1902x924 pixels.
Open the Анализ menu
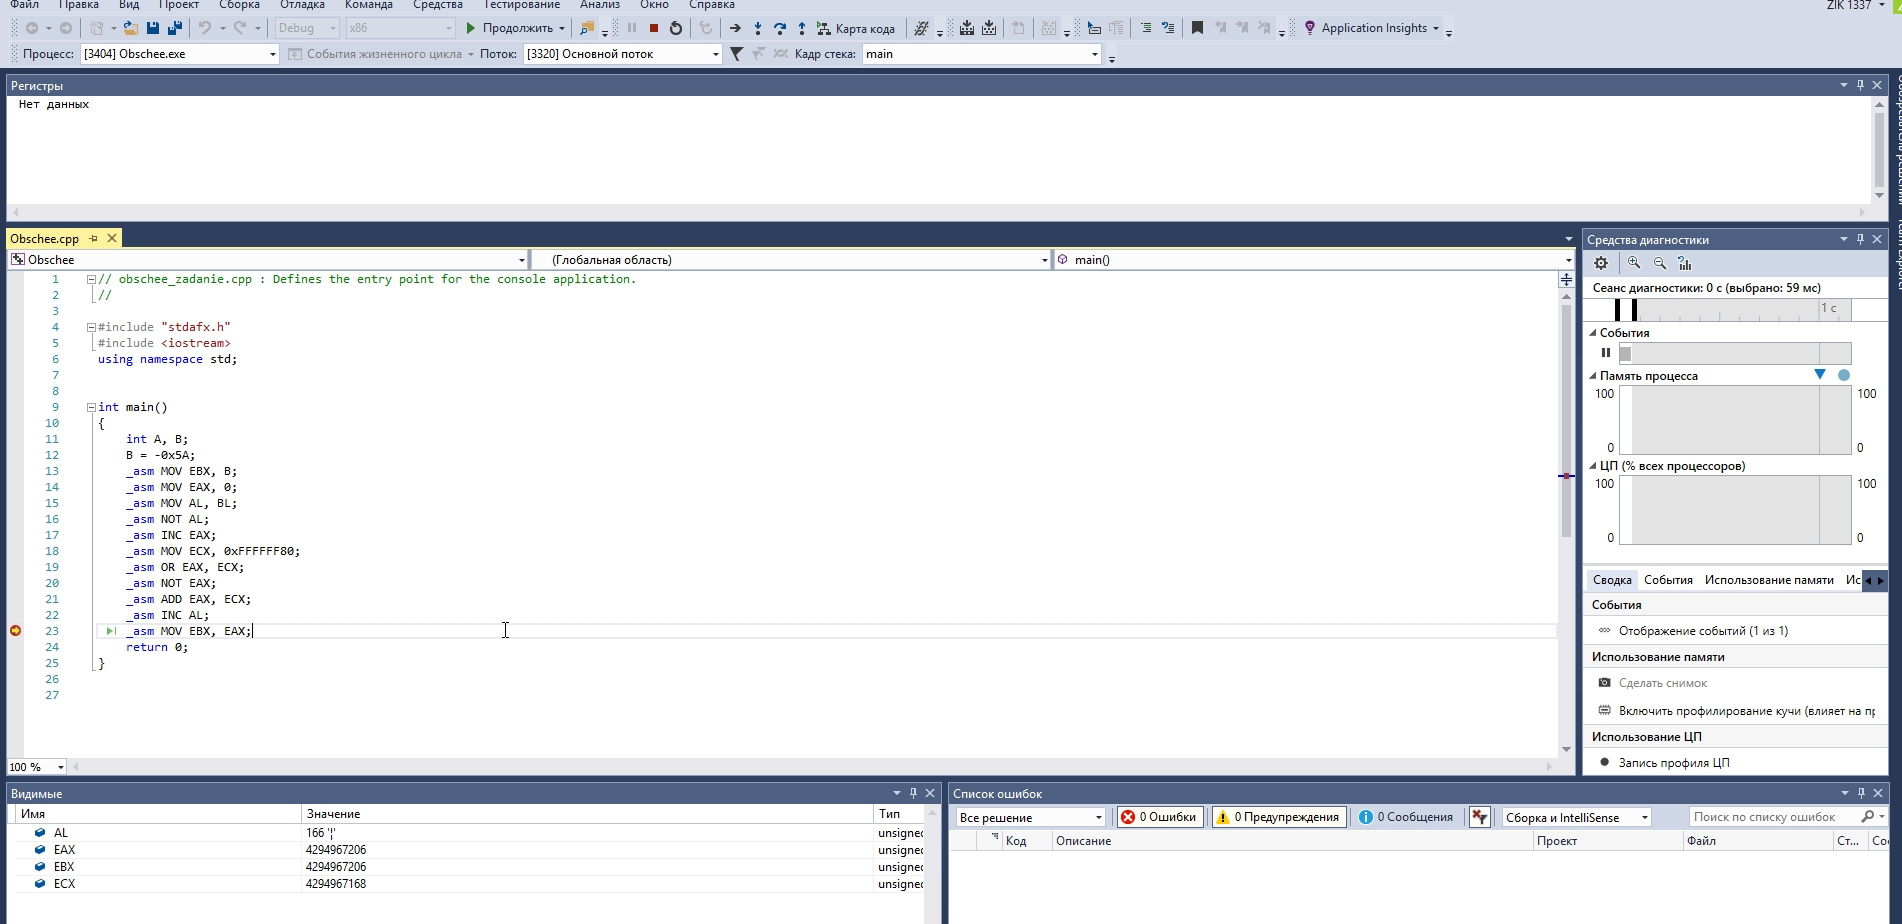tap(600, 5)
